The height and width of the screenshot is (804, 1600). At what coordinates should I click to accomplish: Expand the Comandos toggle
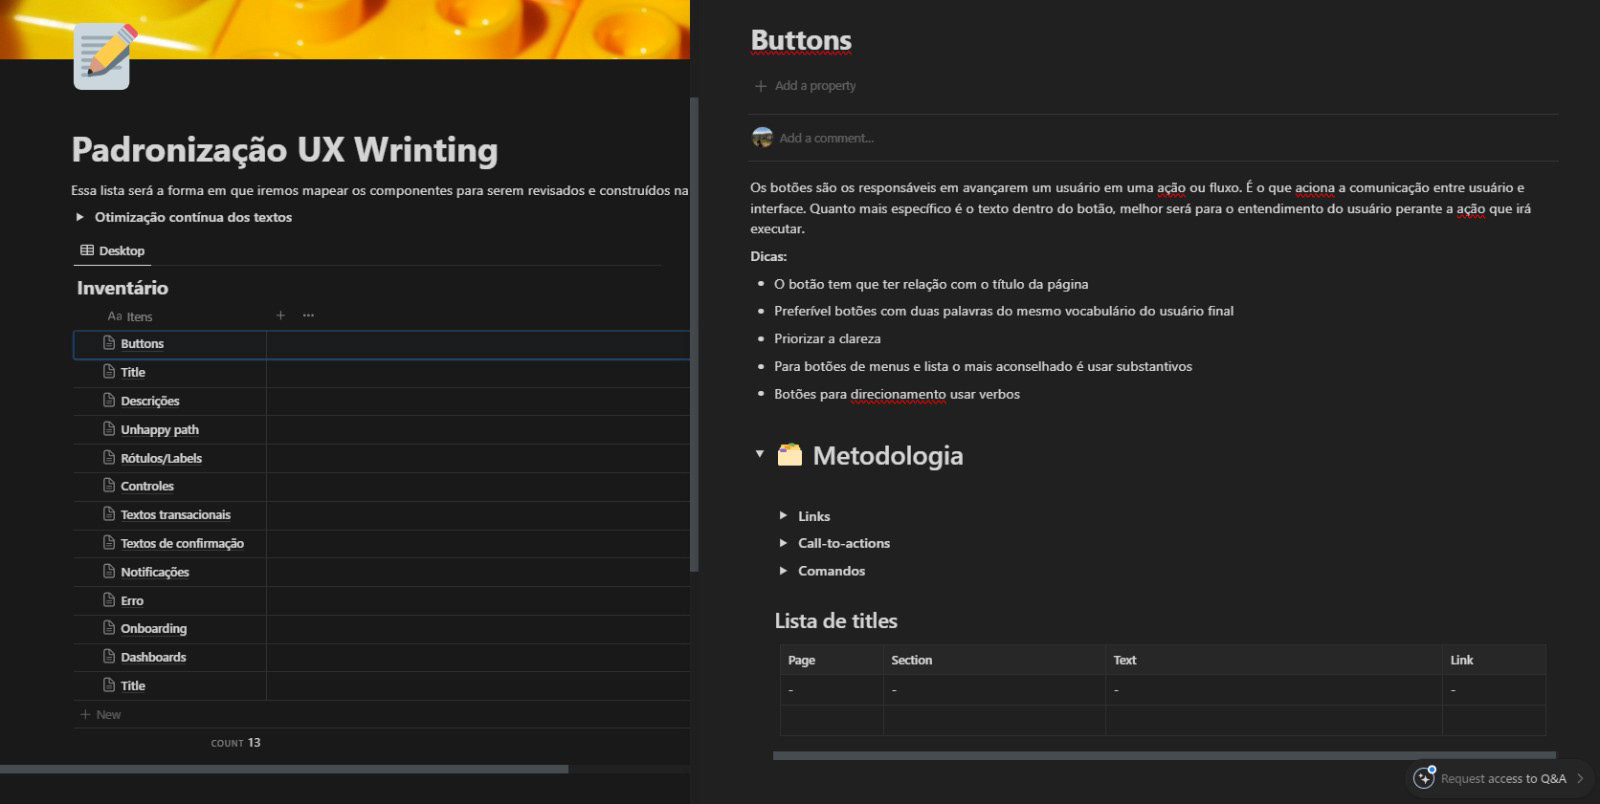coord(783,571)
